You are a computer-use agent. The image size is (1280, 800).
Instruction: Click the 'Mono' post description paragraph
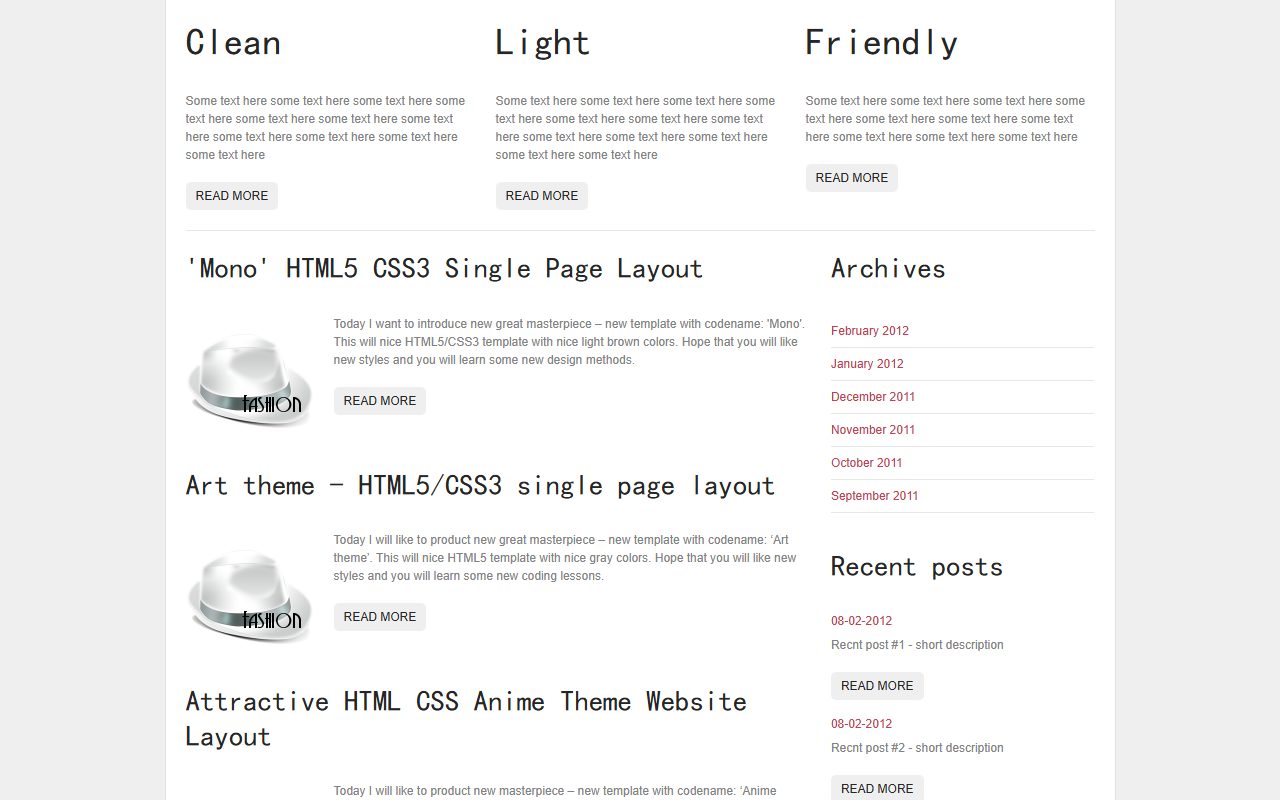pos(570,342)
